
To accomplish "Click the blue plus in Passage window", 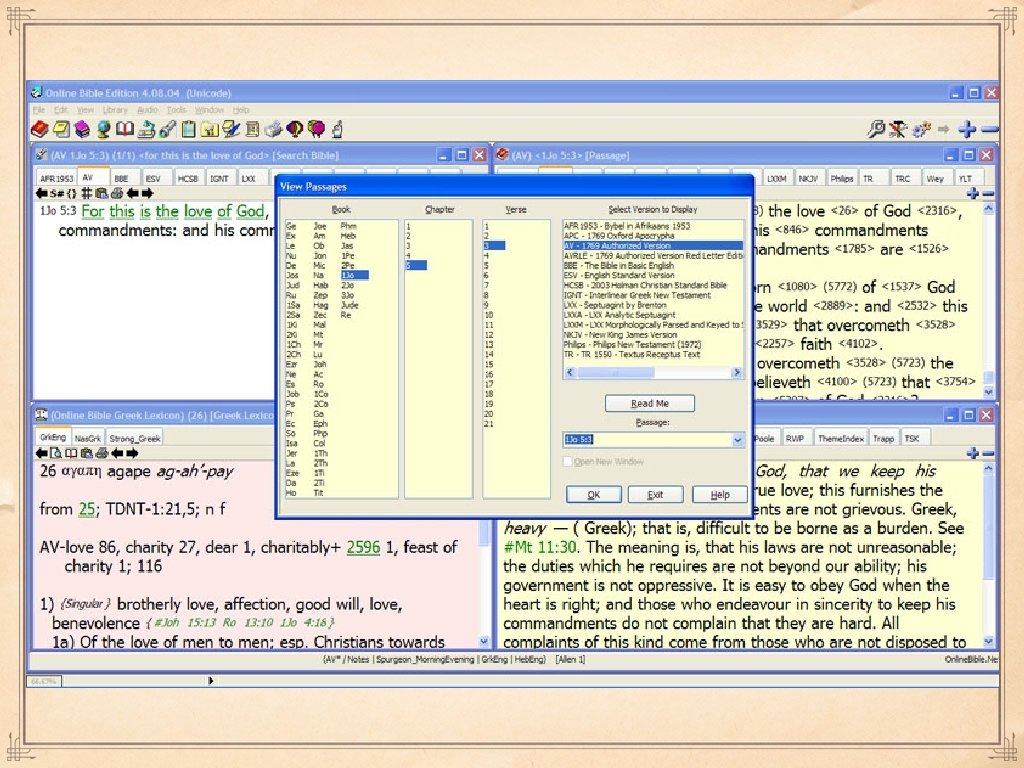I will (x=972, y=193).
